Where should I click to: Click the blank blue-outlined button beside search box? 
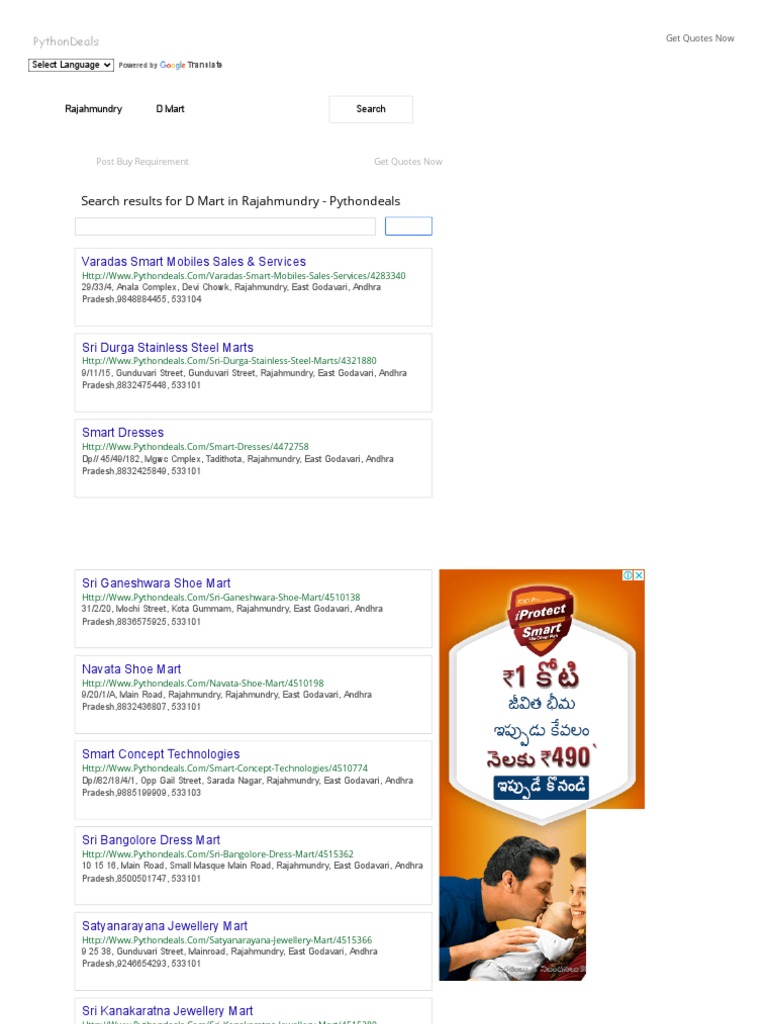tap(409, 226)
